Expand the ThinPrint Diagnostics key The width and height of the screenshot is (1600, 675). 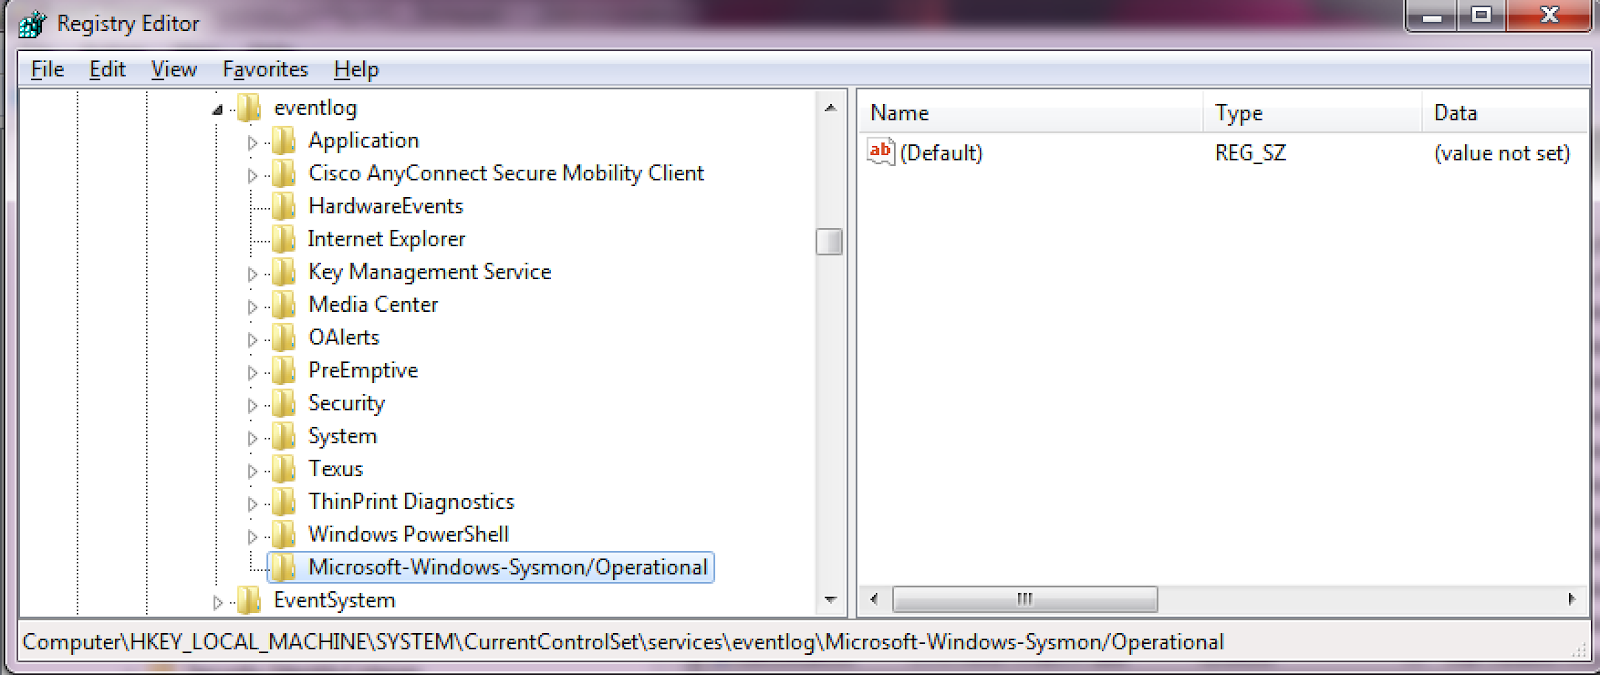252,503
